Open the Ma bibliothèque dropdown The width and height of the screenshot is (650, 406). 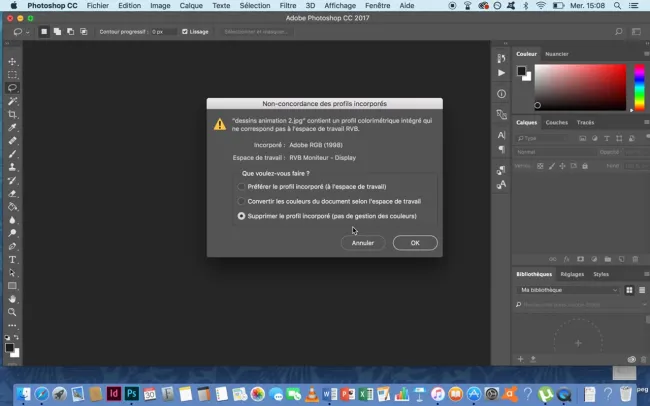[x=568, y=290]
